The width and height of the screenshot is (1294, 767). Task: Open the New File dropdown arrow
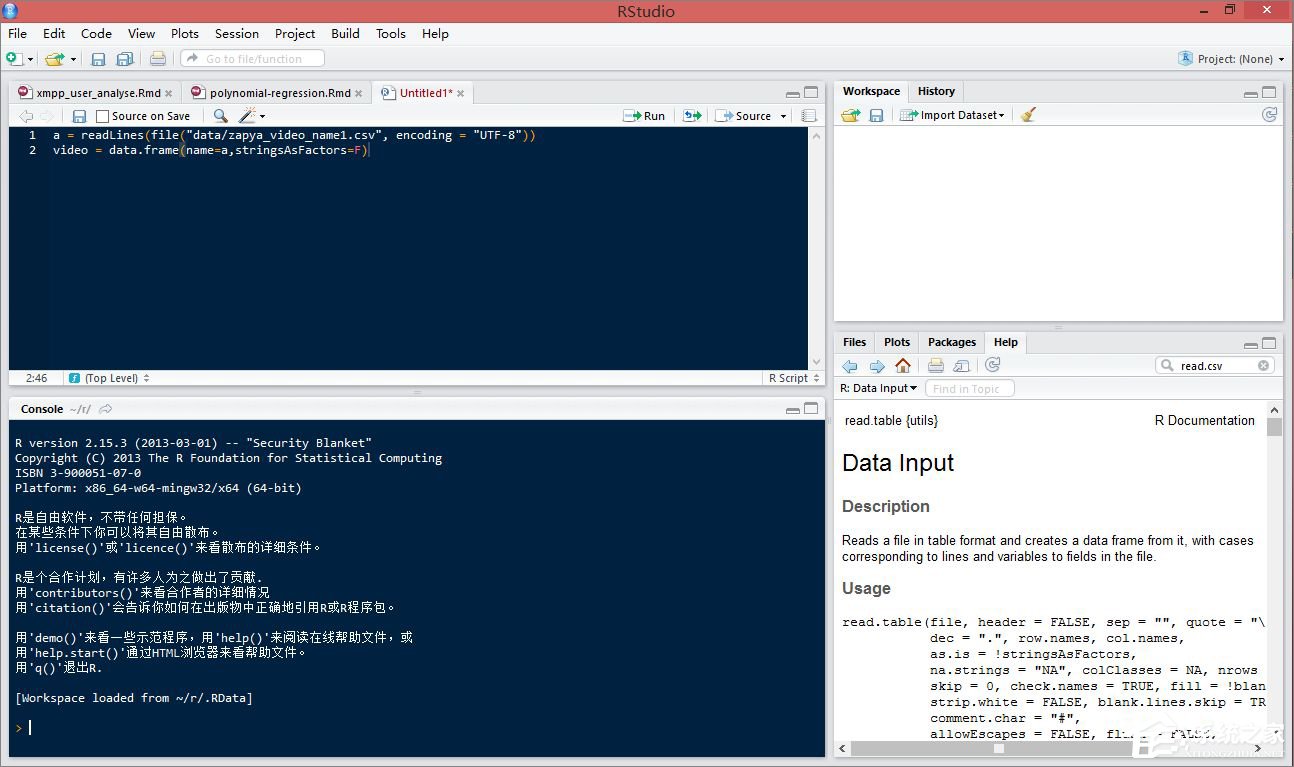tap(31, 60)
